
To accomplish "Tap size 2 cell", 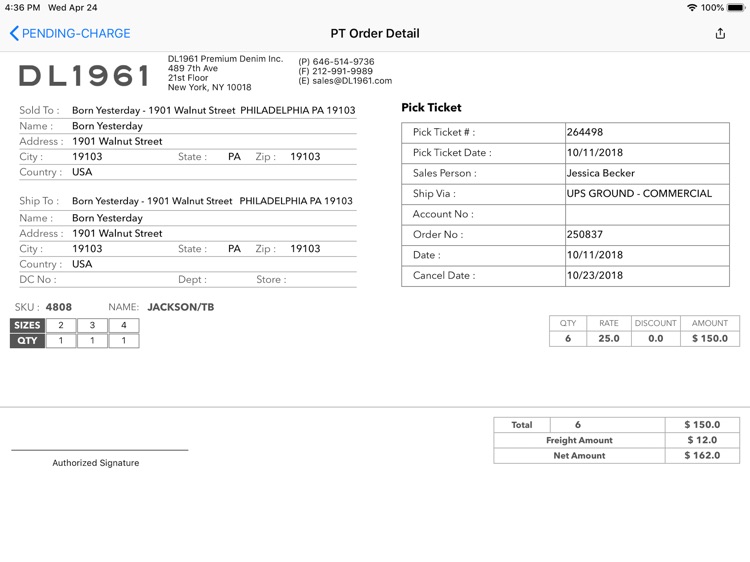I will pos(61,325).
